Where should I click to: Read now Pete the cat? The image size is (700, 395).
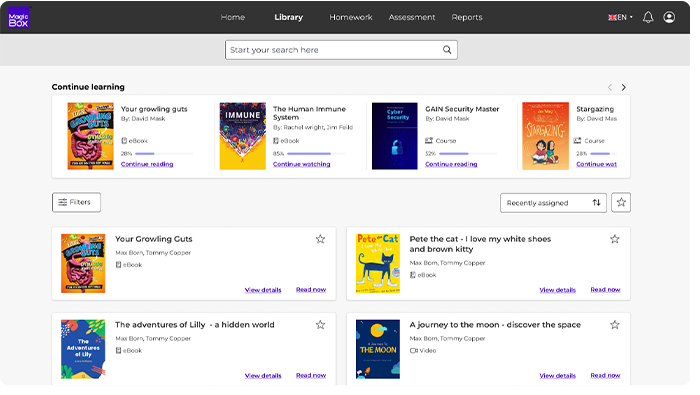(x=605, y=290)
